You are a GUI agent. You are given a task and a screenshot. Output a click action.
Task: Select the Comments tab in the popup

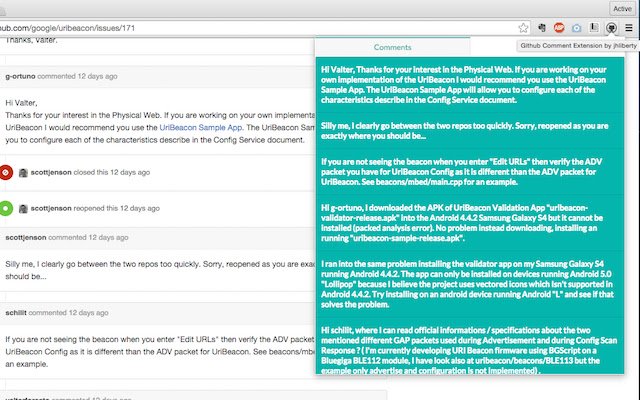(x=392, y=47)
